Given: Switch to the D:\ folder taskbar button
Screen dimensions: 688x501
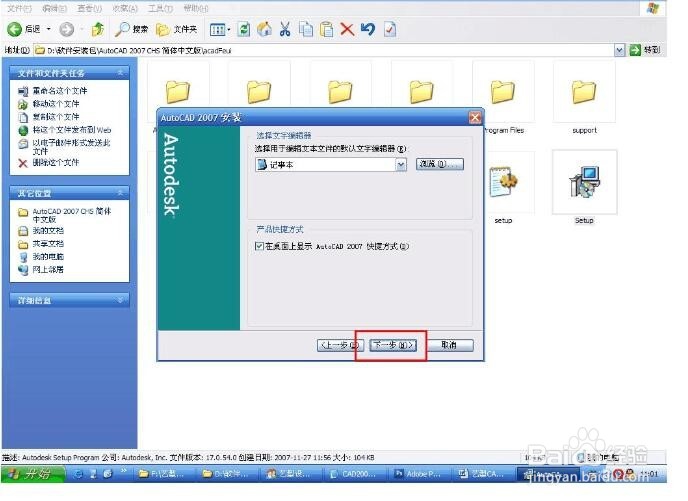Looking at the screenshot, I should click(226, 474).
